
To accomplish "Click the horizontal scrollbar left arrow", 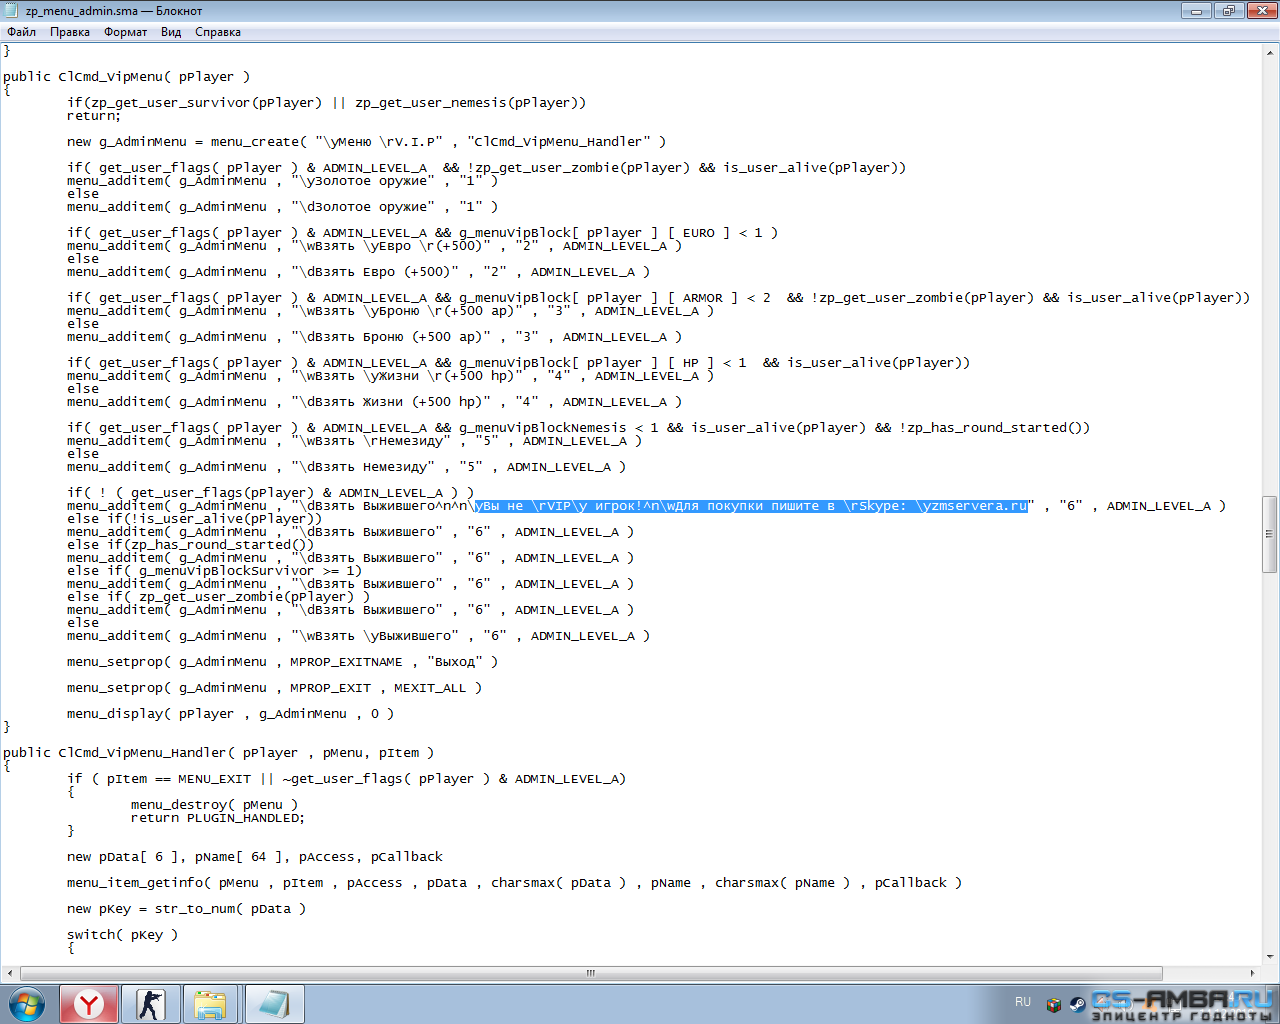I will [x=10, y=973].
